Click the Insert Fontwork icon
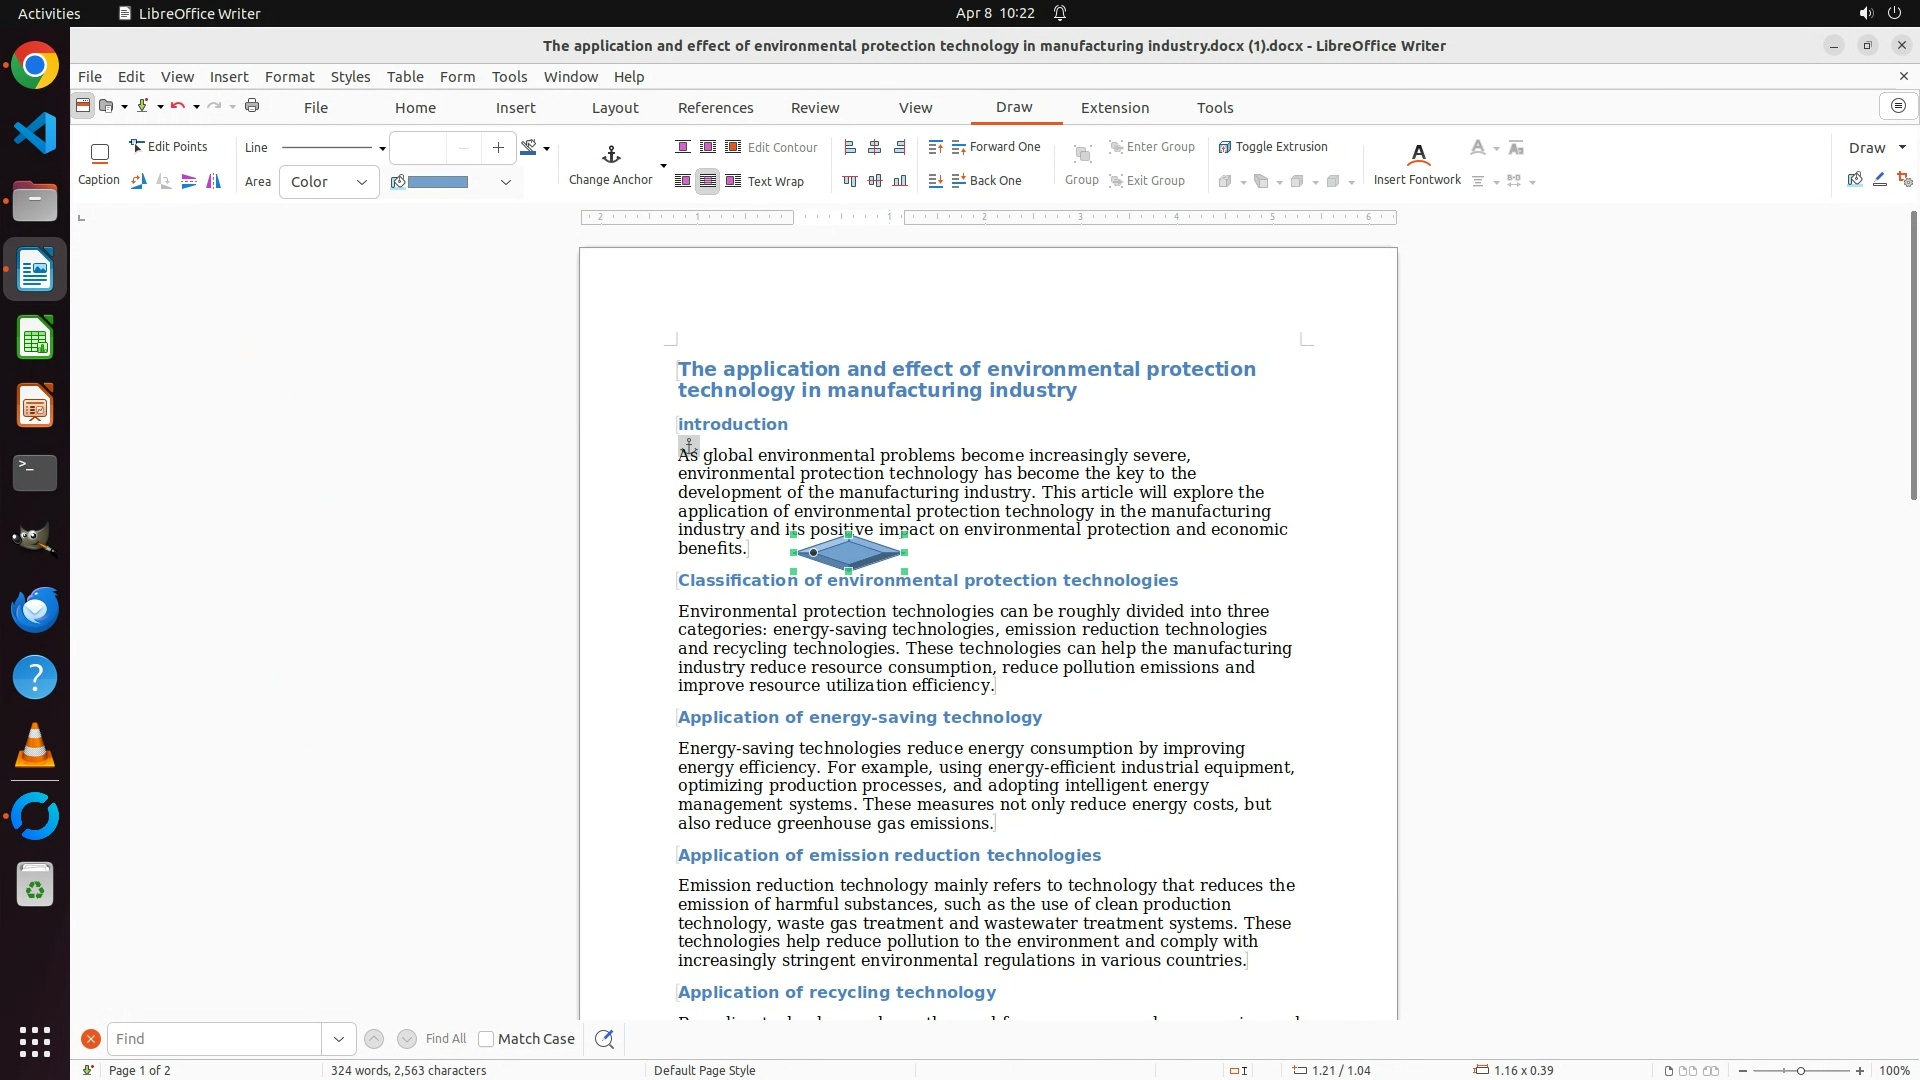This screenshot has height=1080, width=1920. [1417, 155]
